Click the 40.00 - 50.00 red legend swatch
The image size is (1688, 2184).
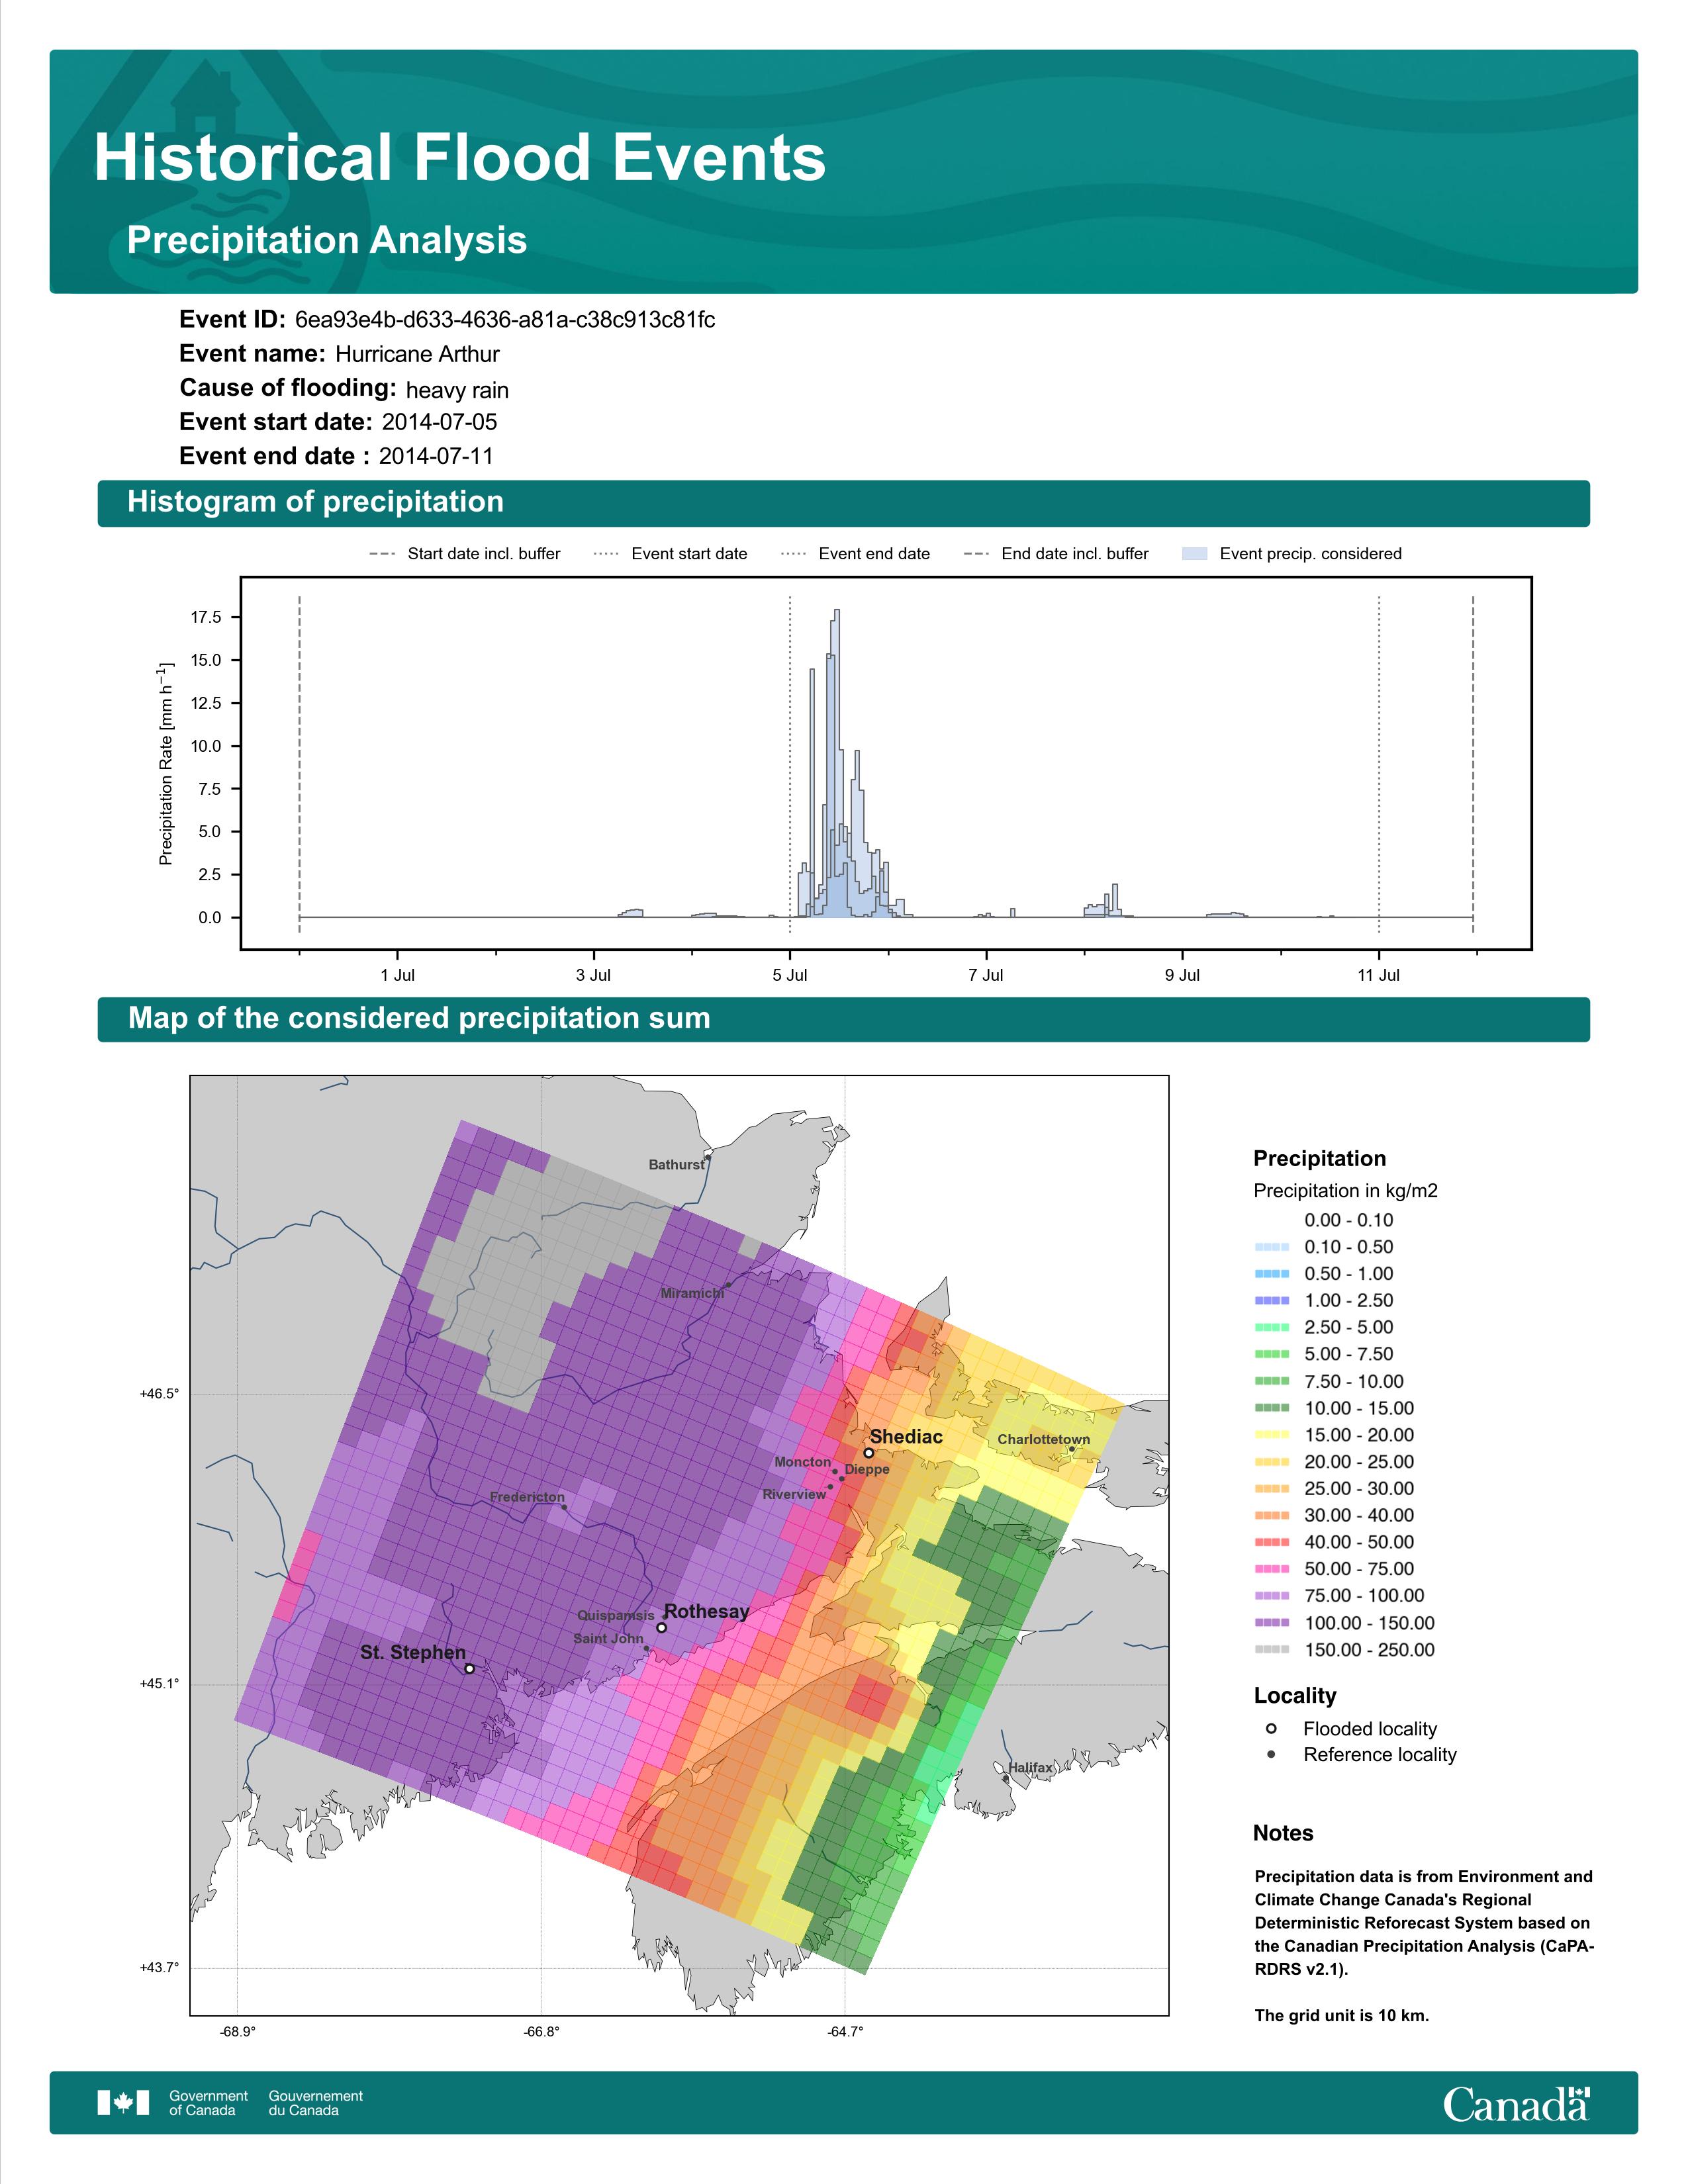tap(1271, 1542)
